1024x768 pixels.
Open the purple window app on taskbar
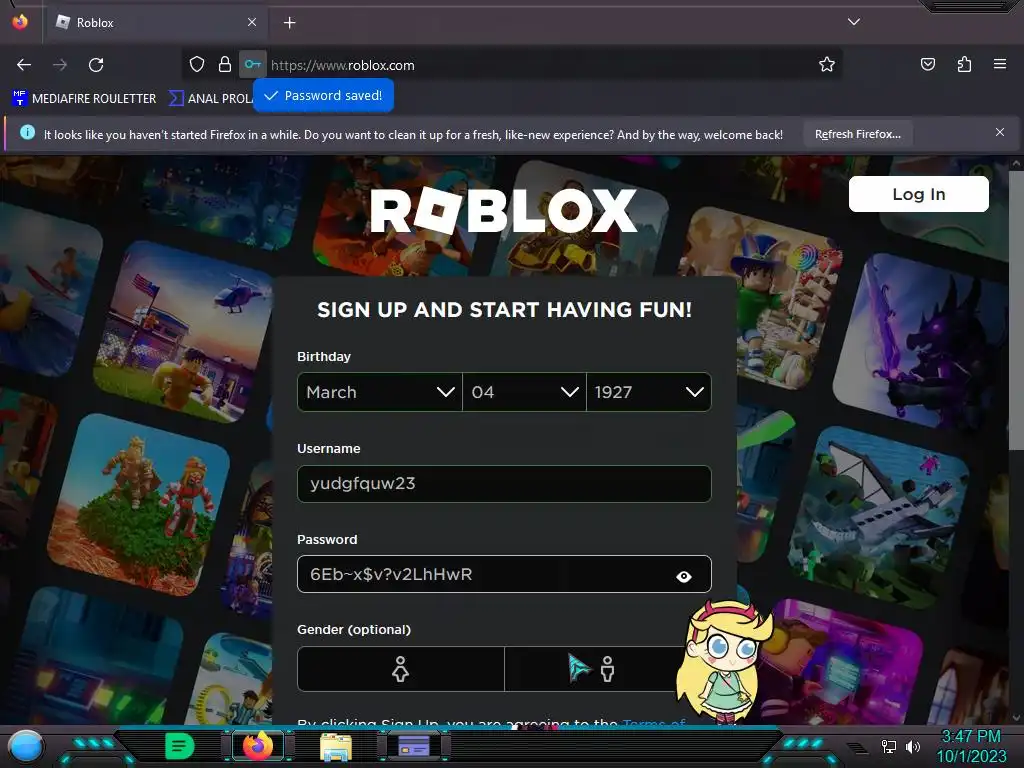[x=413, y=745]
